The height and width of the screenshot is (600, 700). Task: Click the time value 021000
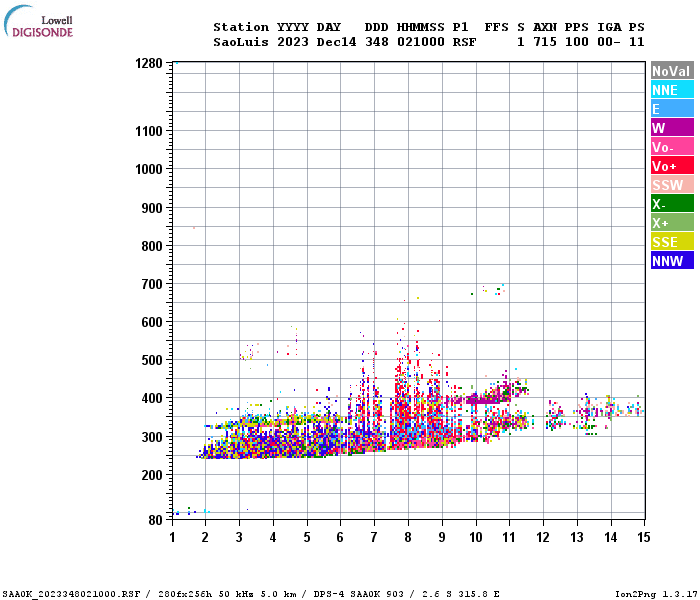(x=421, y=42)
